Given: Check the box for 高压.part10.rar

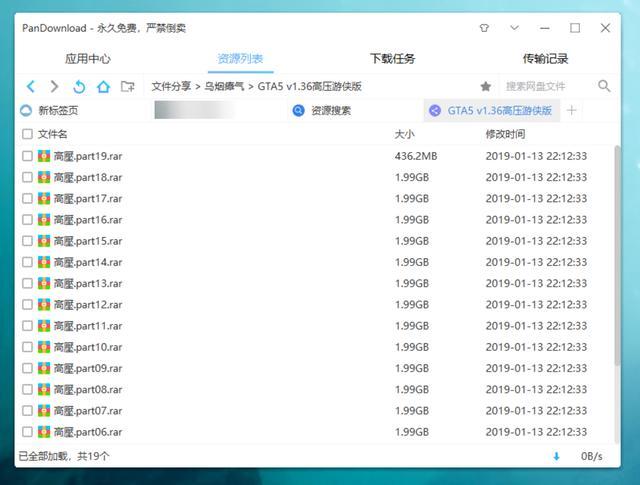Looking at the screenshot, I should coord(27,347).
